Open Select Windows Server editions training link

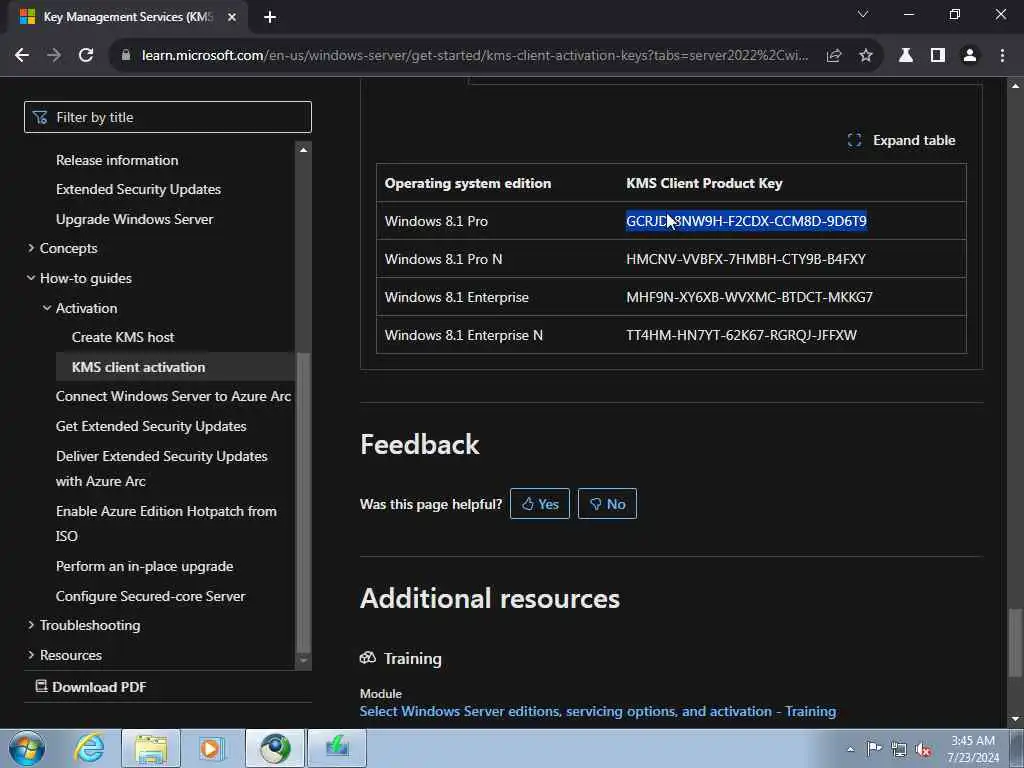pos(598,711)
